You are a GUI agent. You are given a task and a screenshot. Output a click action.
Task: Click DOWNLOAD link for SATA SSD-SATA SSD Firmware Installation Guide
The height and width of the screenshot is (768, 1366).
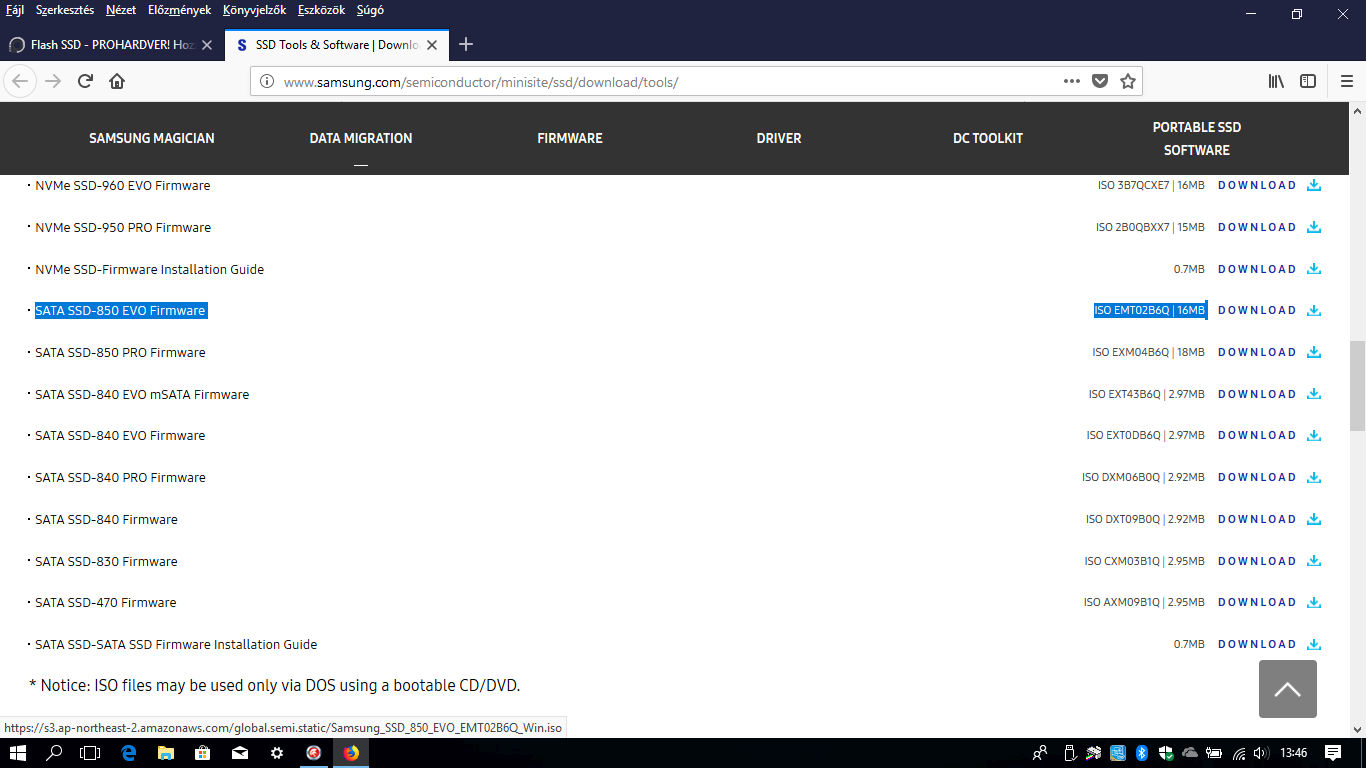1257,644
